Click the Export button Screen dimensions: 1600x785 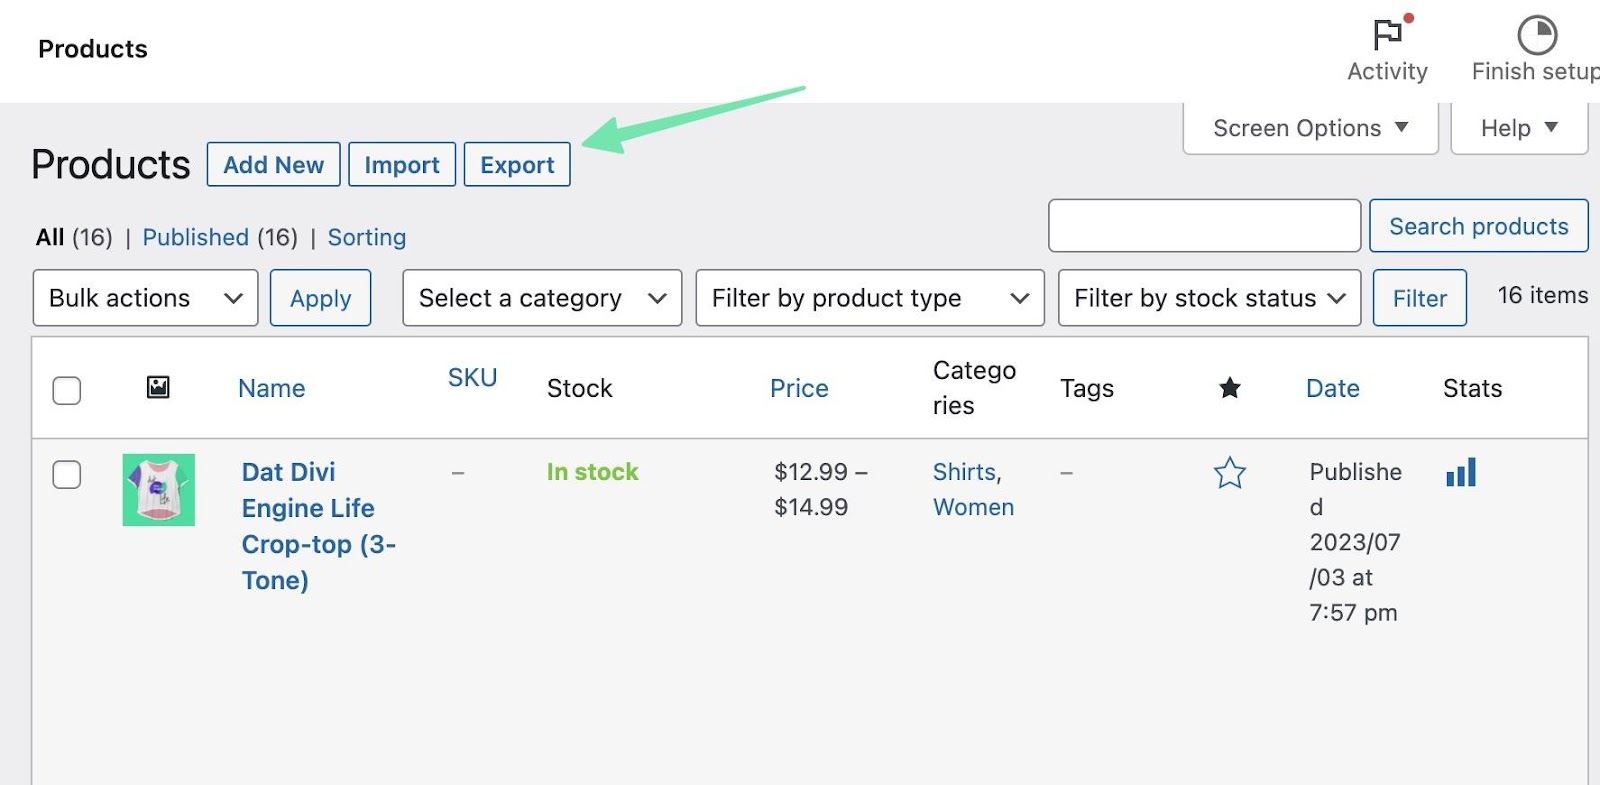(x=517, y=165)
